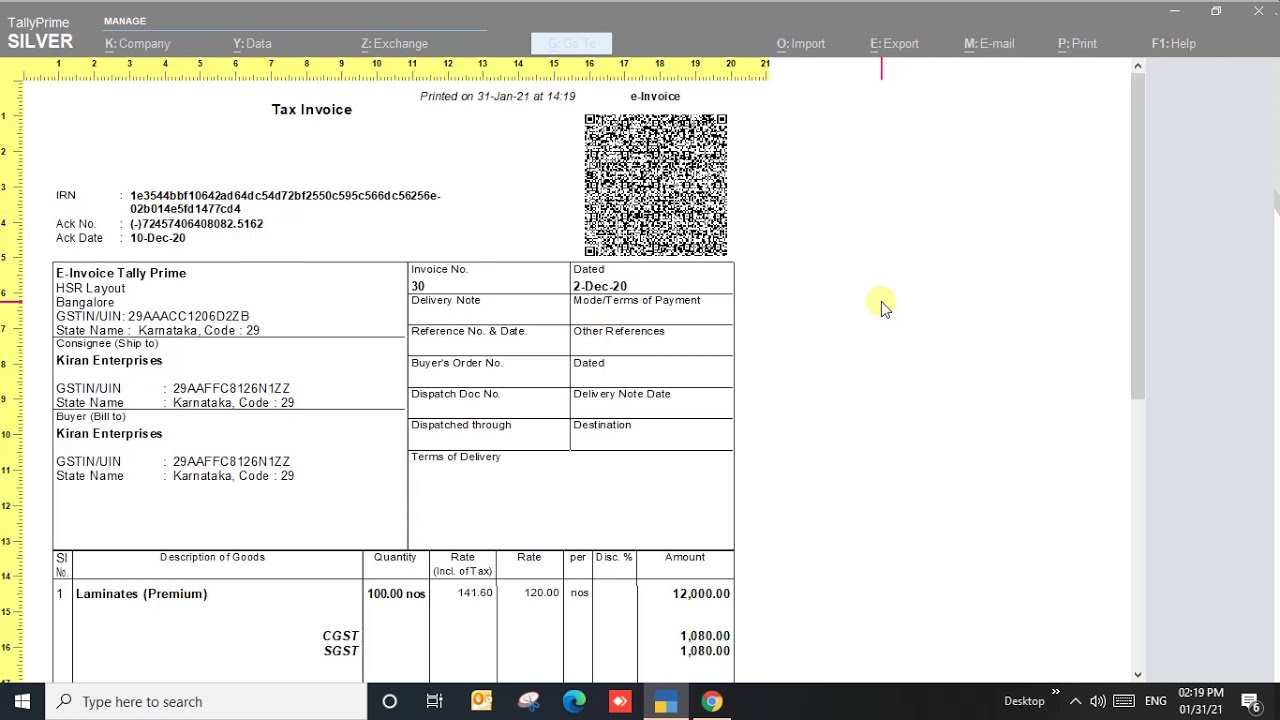Switch to the TallyPrime taskbar icon
The width and height of the screenshot is (1280, 720).
click(666, 702)
